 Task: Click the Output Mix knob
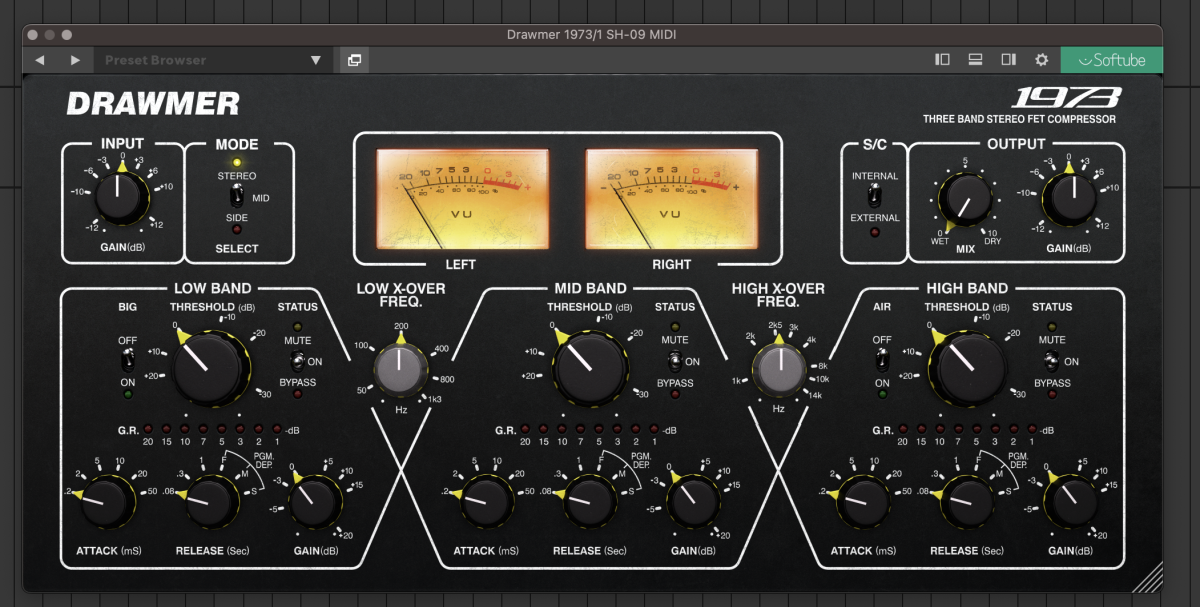click(x=967, y=198)
